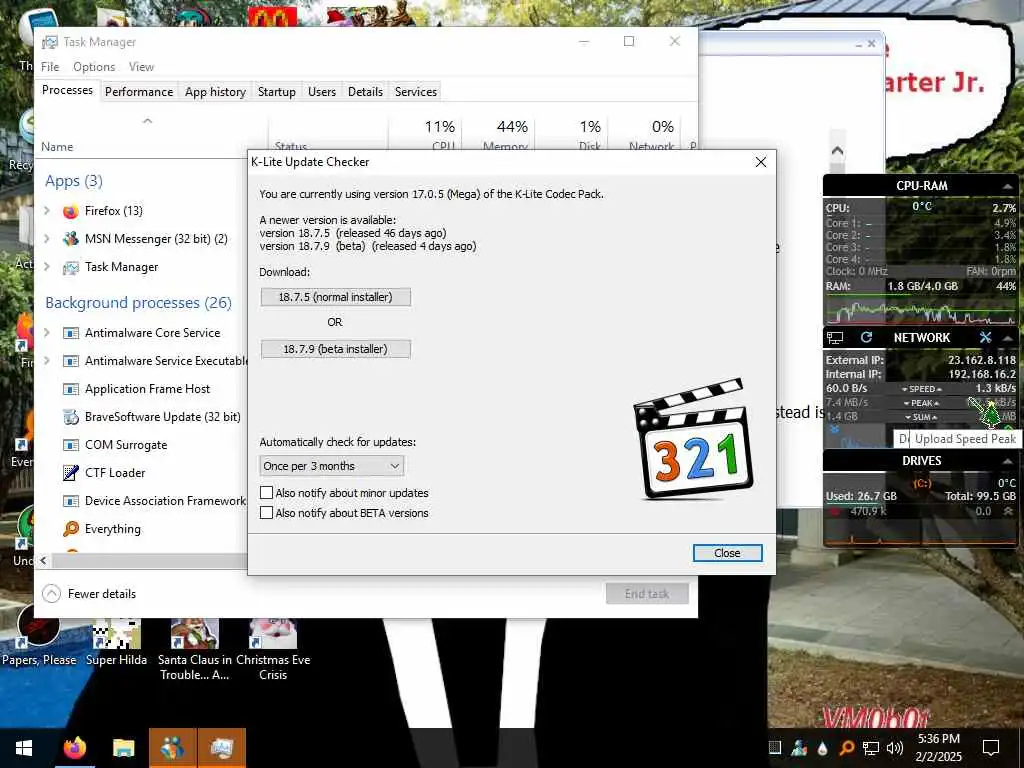Click the Everything search tray icon
The height and width of the screenshot is (768, 1024).
point(847,748)
